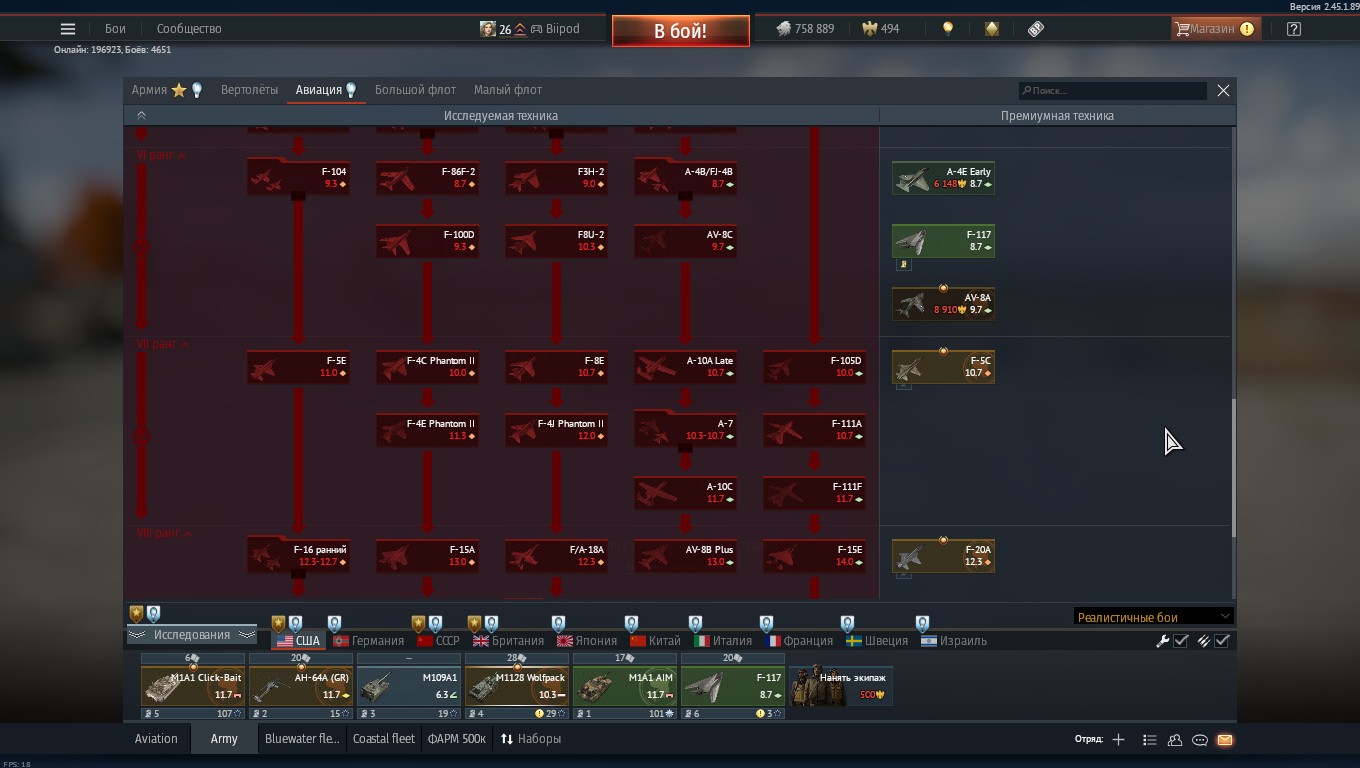Select Япония nation tab
1360x768 pixels.
(587, 641)
